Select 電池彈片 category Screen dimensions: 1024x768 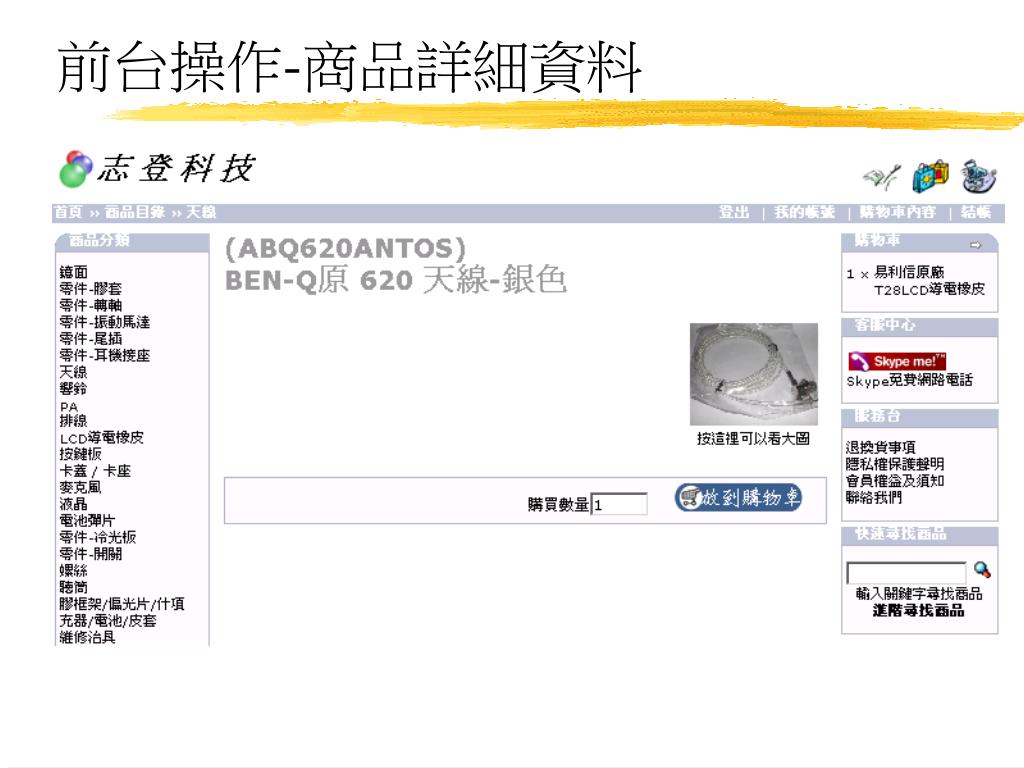(x=87, y=520)
